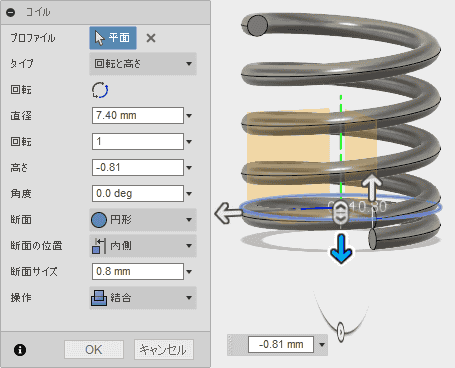Click the info icon at dialog bottom
This screenshot has width=455, height=368.
click(20, 350)
